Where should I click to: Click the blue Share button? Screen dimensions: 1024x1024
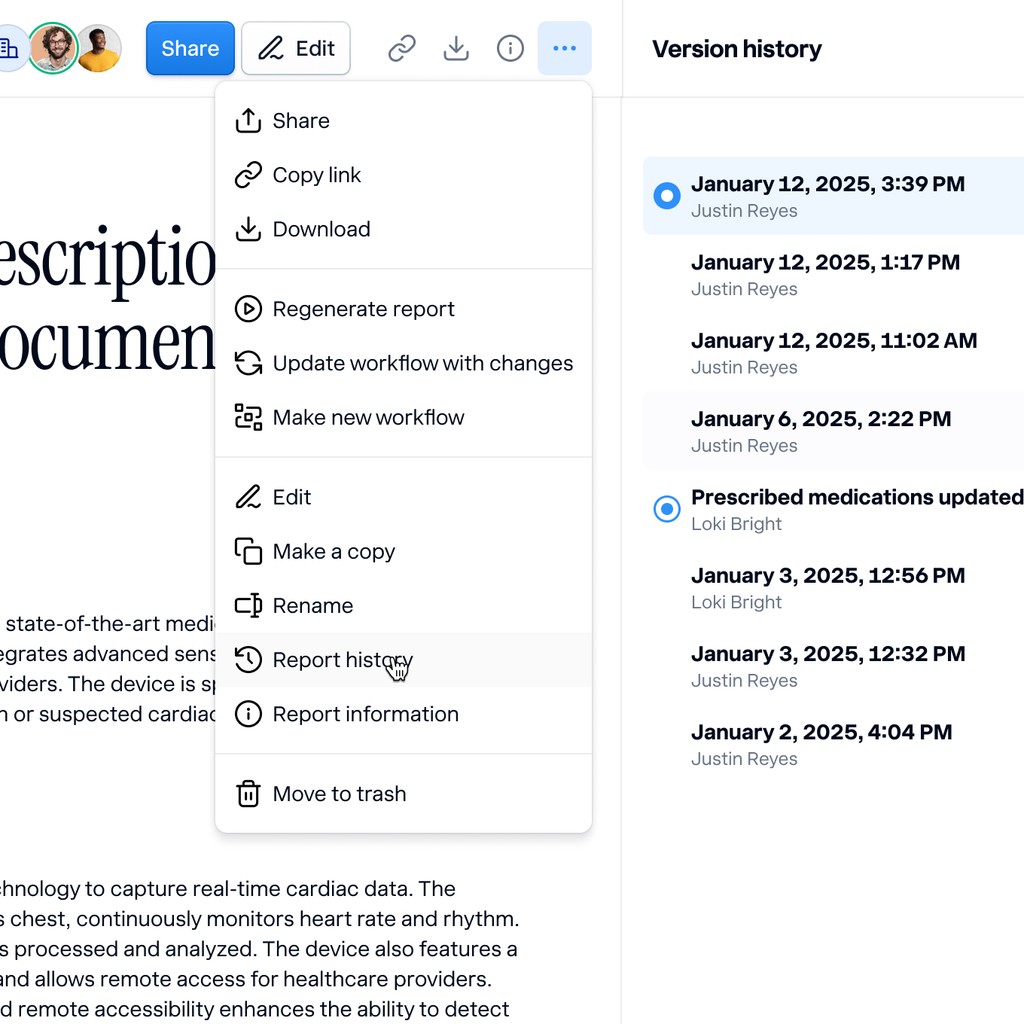click(x=190, y=48)
